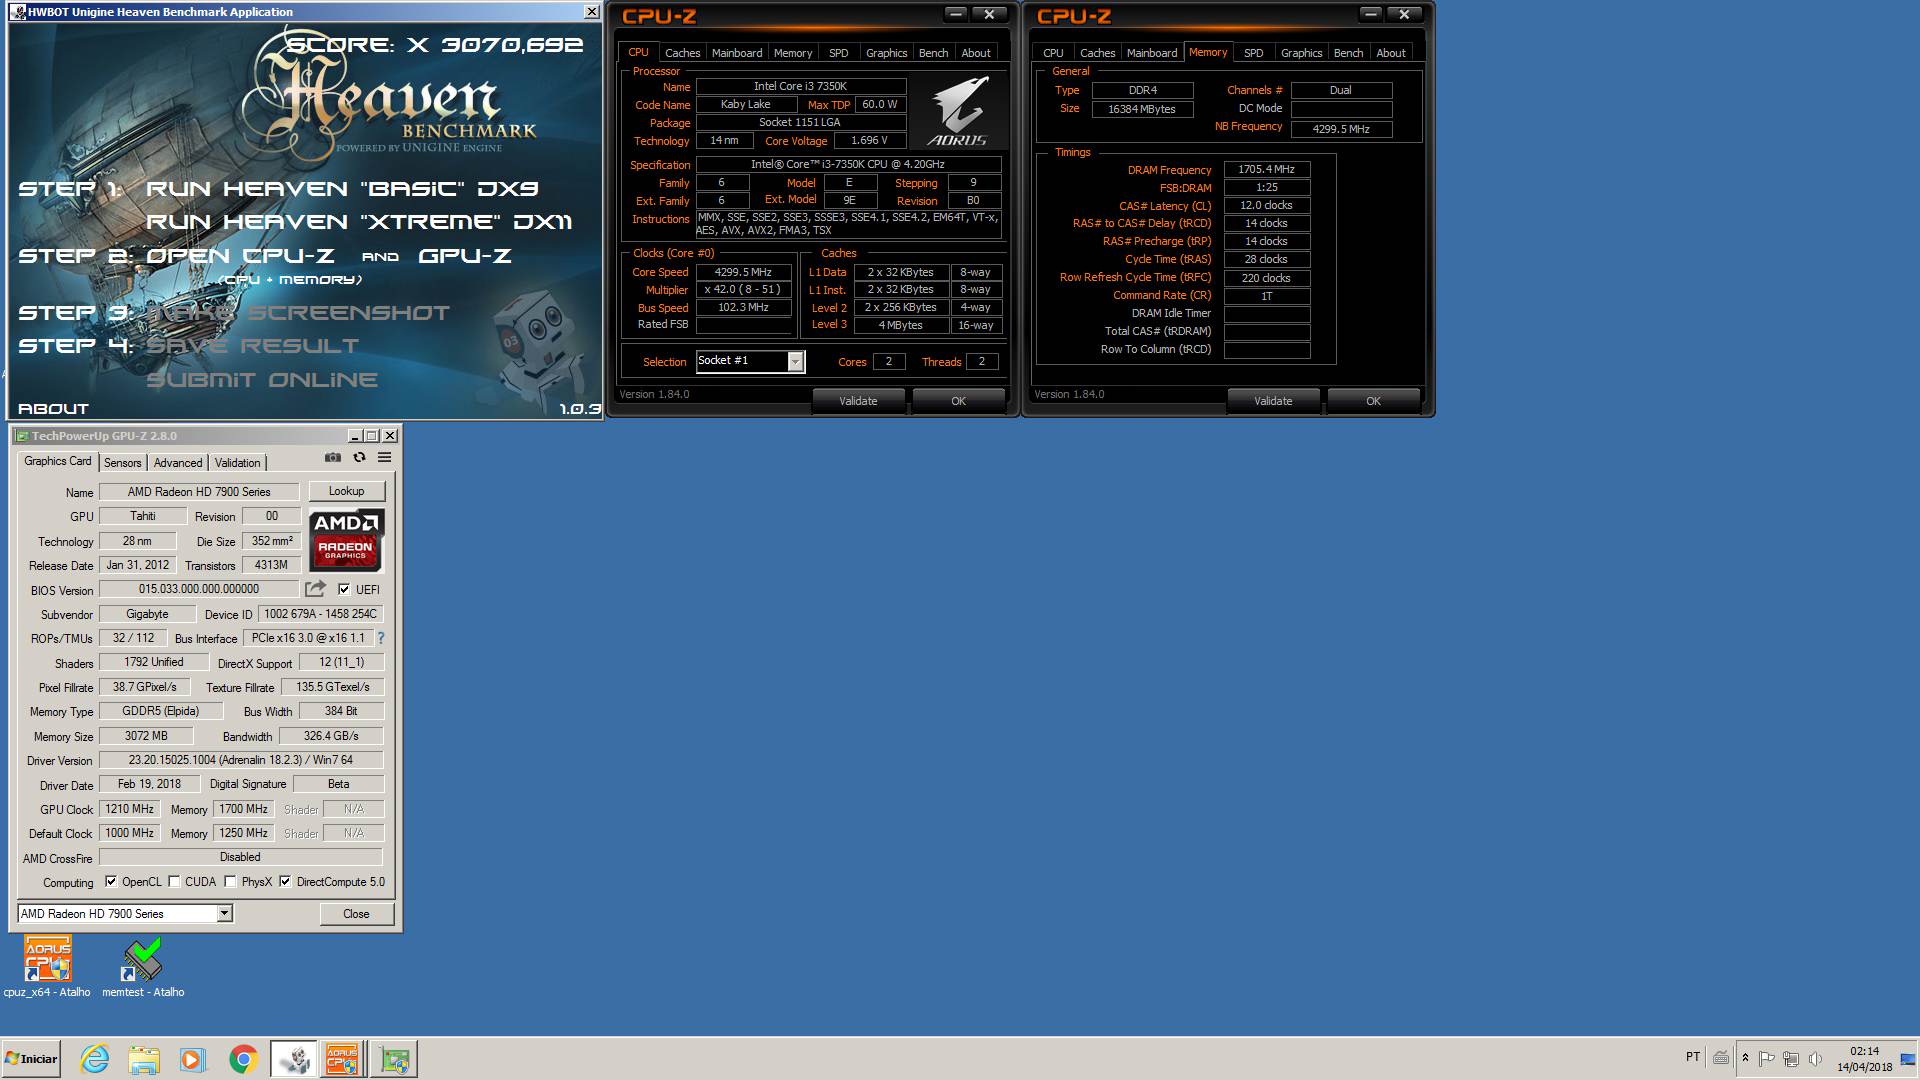This screenshot has height=1080, width=1920.
Task: Select the Heaven Benchmark taskbar item
Action: tap(294, 1059)
